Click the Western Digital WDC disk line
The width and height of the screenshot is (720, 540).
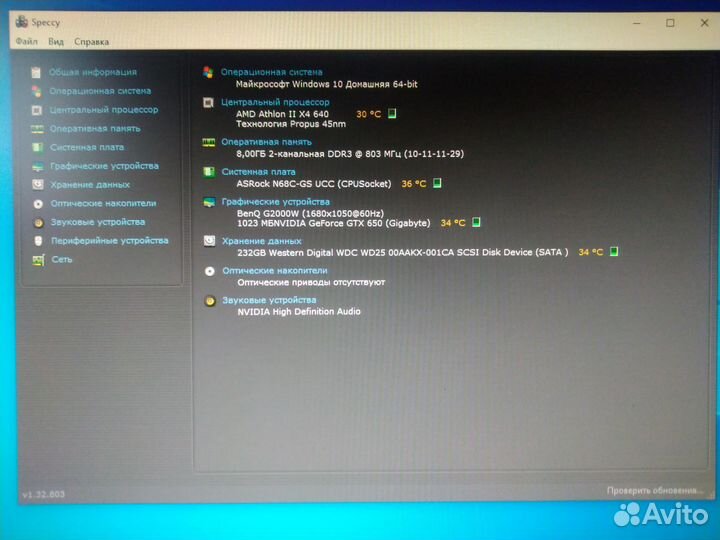click(x=403, y=252)
